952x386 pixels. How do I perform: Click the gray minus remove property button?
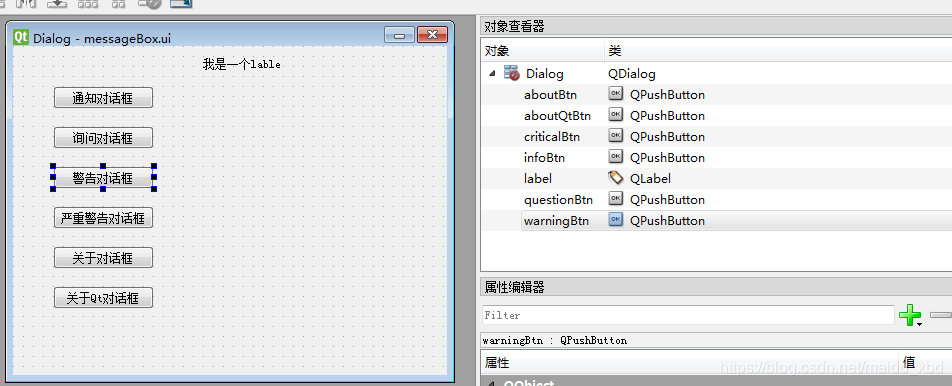coord(940,315)
